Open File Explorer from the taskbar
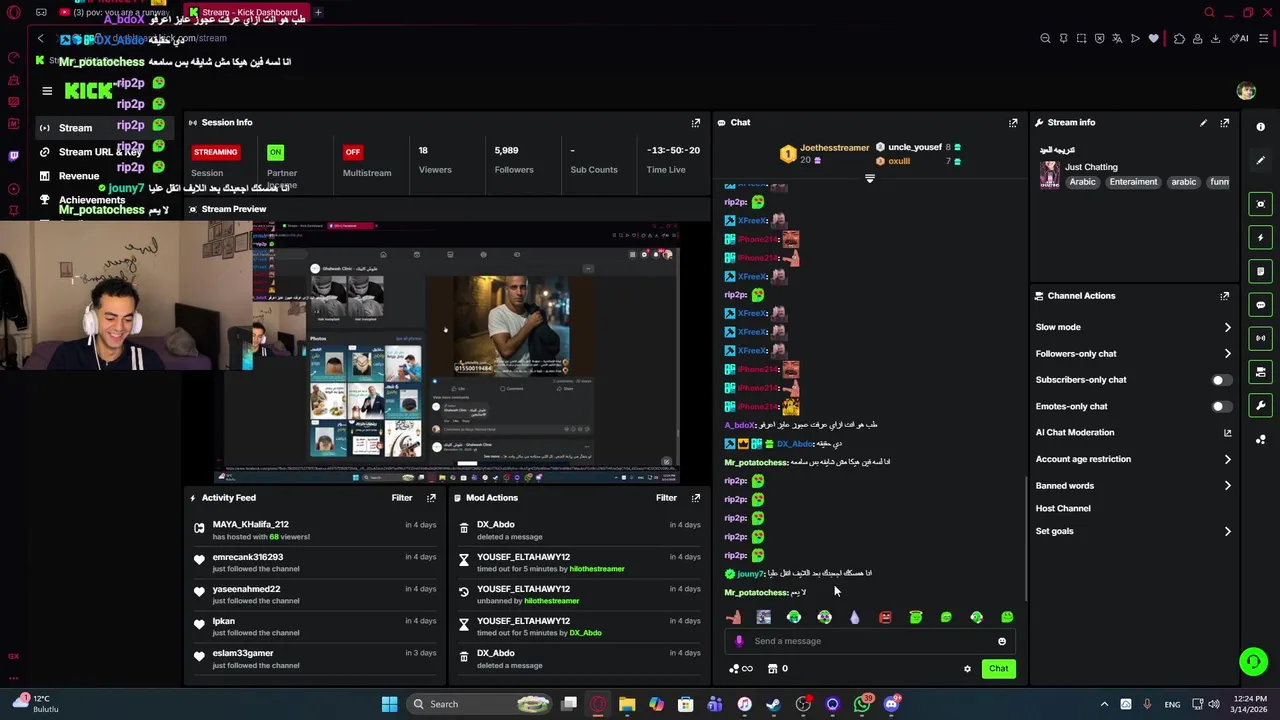Image resolution: width=1280 pixels, height=720 pixels. pos(627,705)
